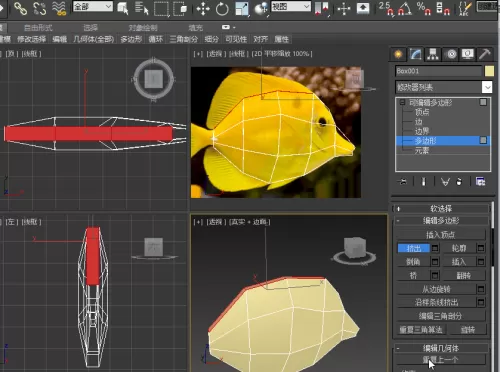The height and width of the screenshot is (372, 500).
Task: Switch to the 填充 ribbon tab
Action: (195, 27)
